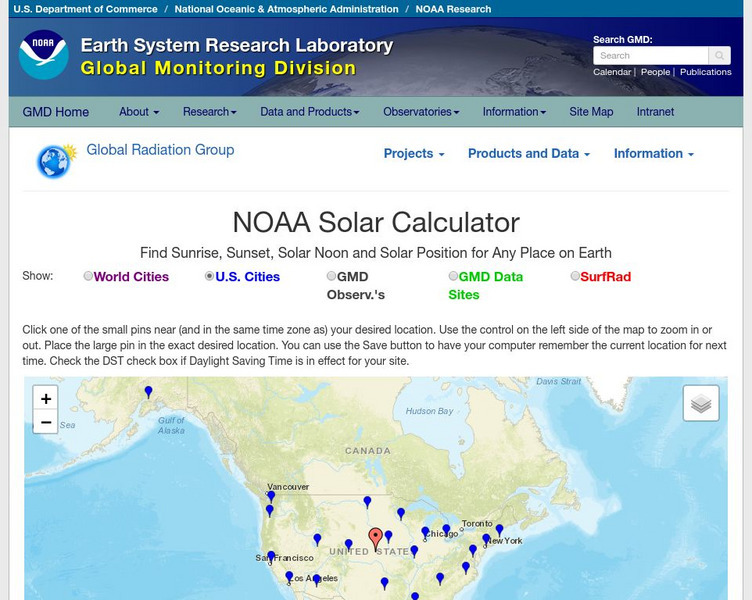Screen dimensions: 752x600
Task: Expand the Products and Data dropdown
Action: tap(529, 153)
